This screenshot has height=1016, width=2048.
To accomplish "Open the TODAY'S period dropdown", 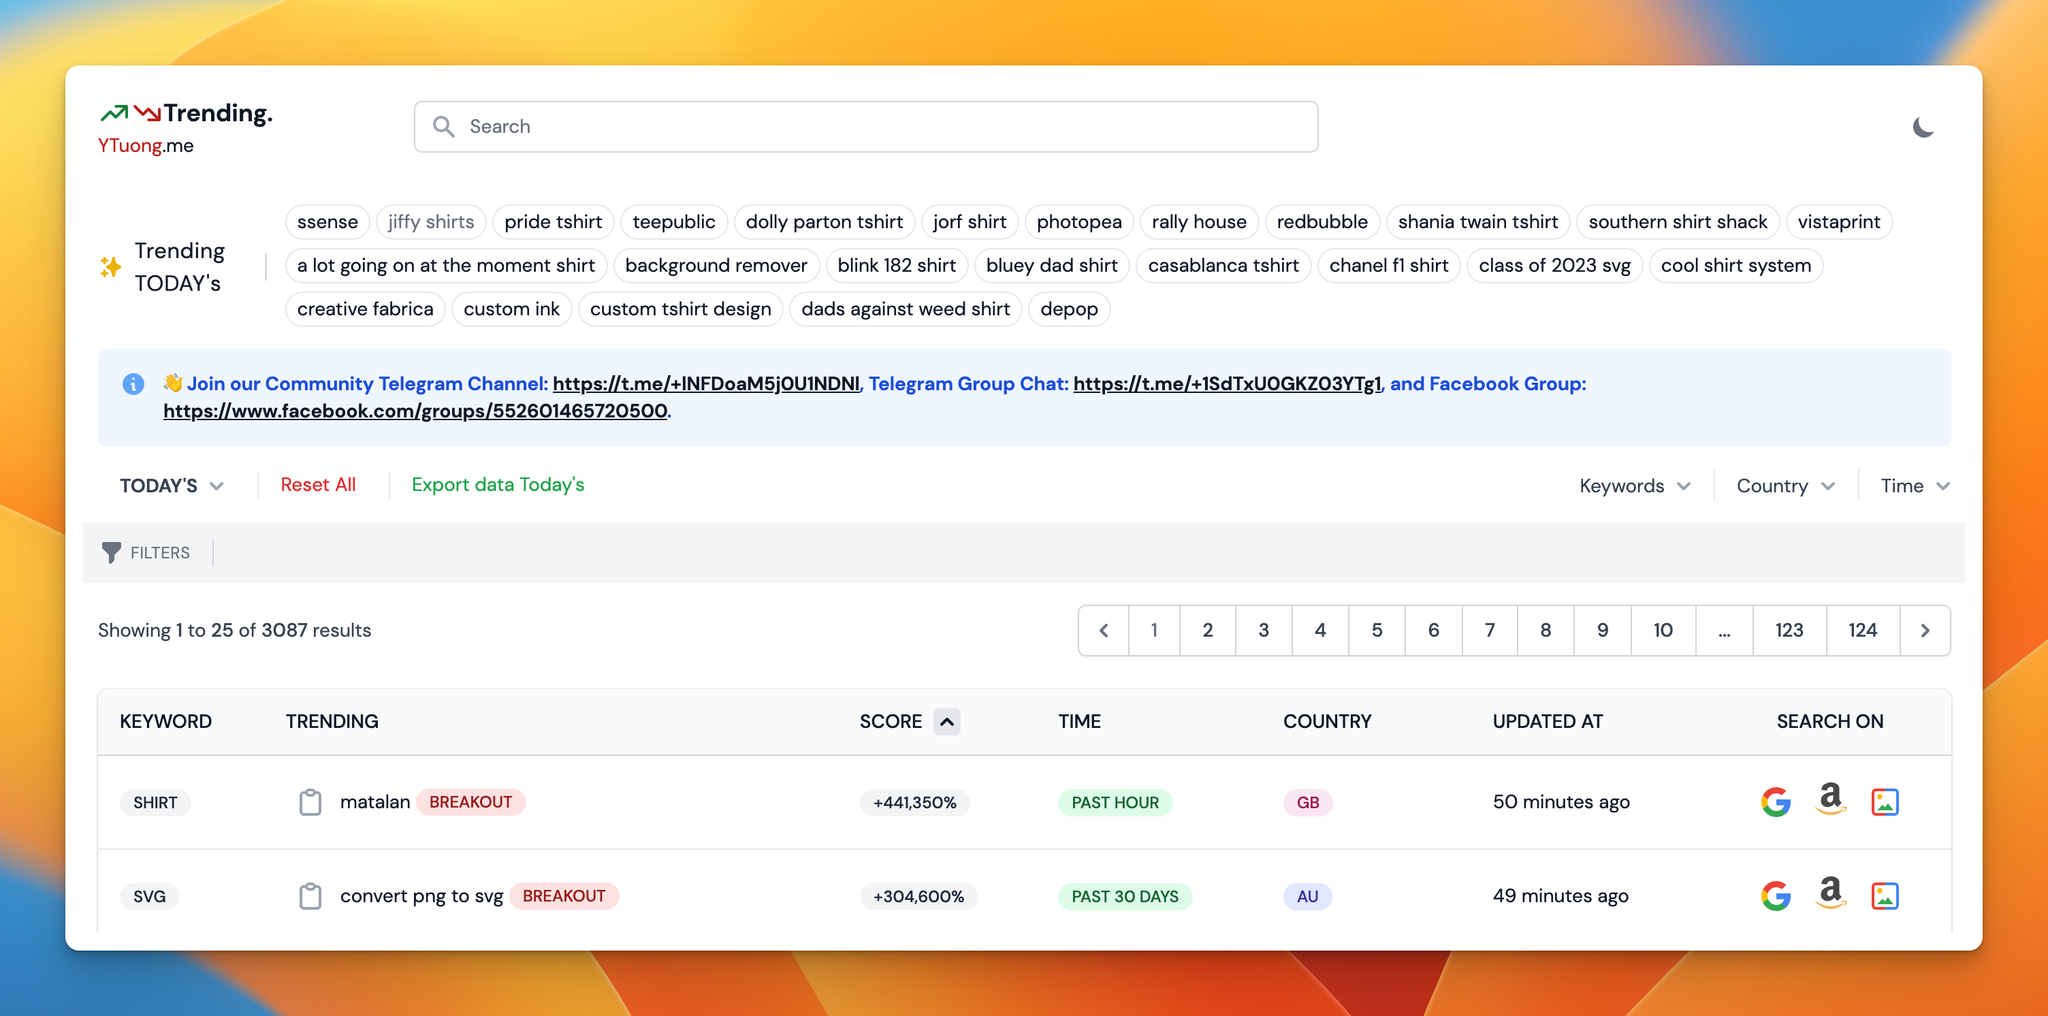I will pos(171,486).
